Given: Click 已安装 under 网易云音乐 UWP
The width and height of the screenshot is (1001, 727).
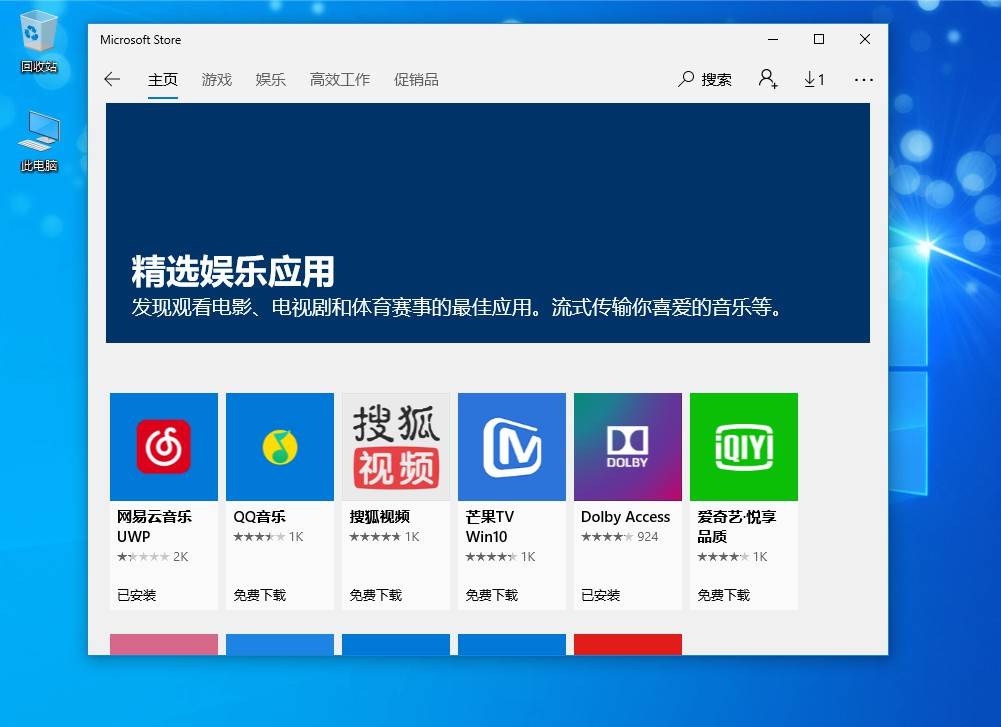Looking at the screenshot, I should click(137, 595).
